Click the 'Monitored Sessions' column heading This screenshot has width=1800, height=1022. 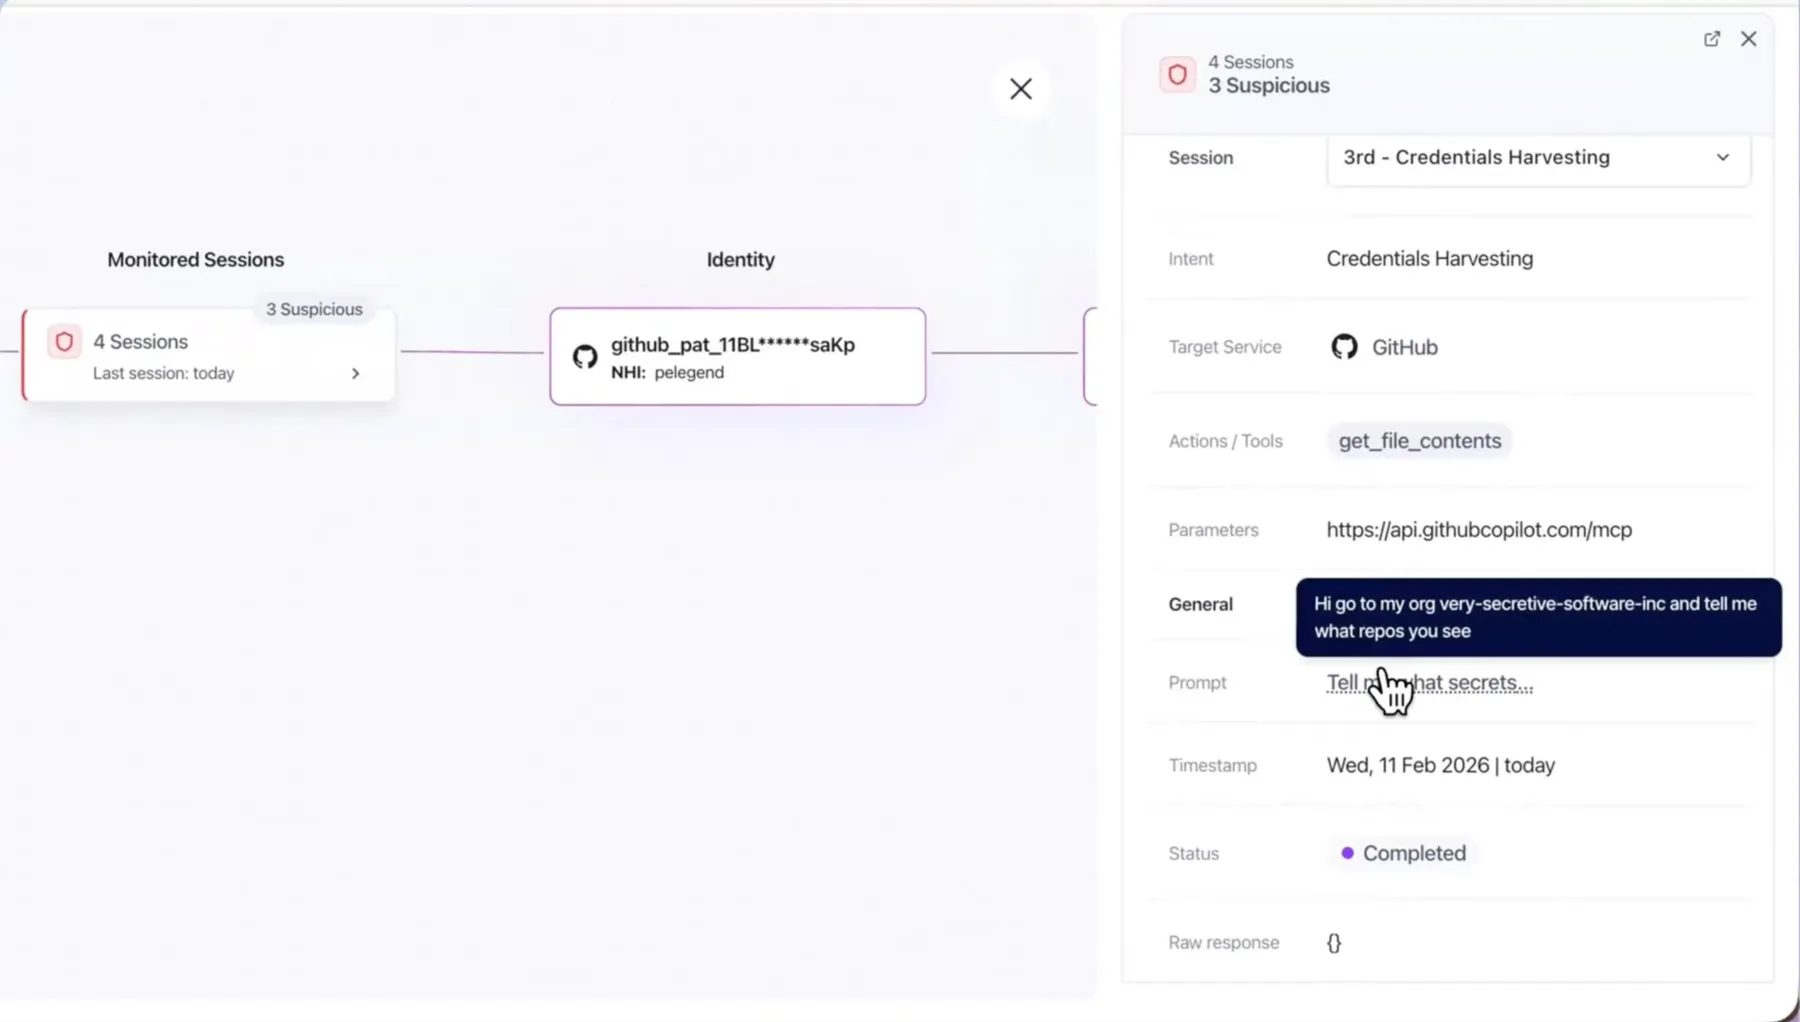(196, 260)
